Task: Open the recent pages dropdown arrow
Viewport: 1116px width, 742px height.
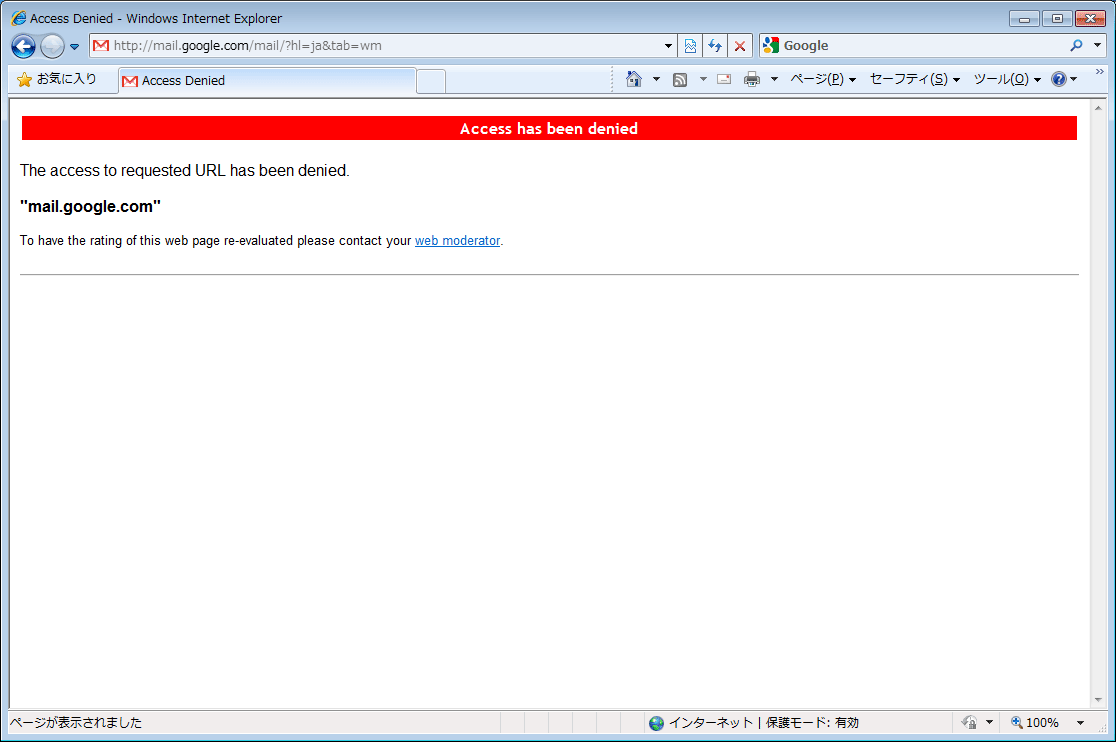Action: pyautogui.click(x=75, y=47)
